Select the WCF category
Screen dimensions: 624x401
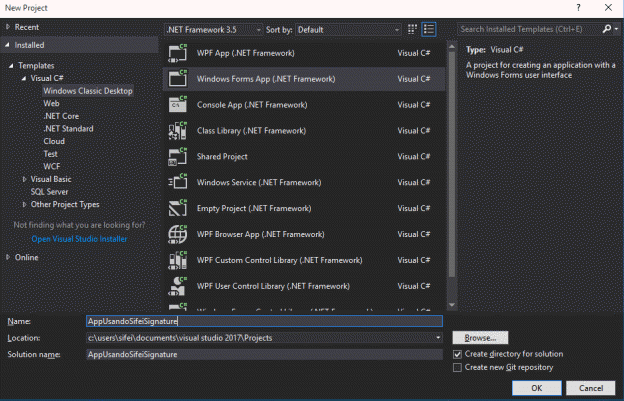click(x=52, y=166)
